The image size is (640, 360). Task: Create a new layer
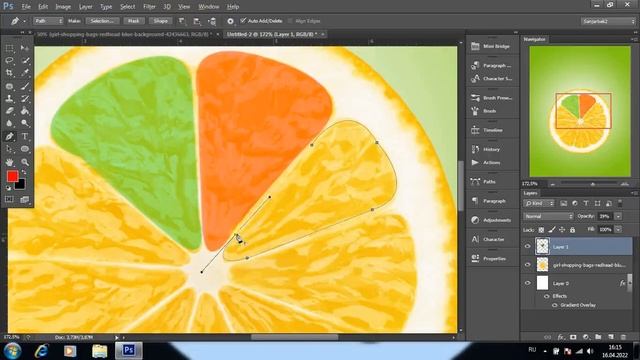611,337
